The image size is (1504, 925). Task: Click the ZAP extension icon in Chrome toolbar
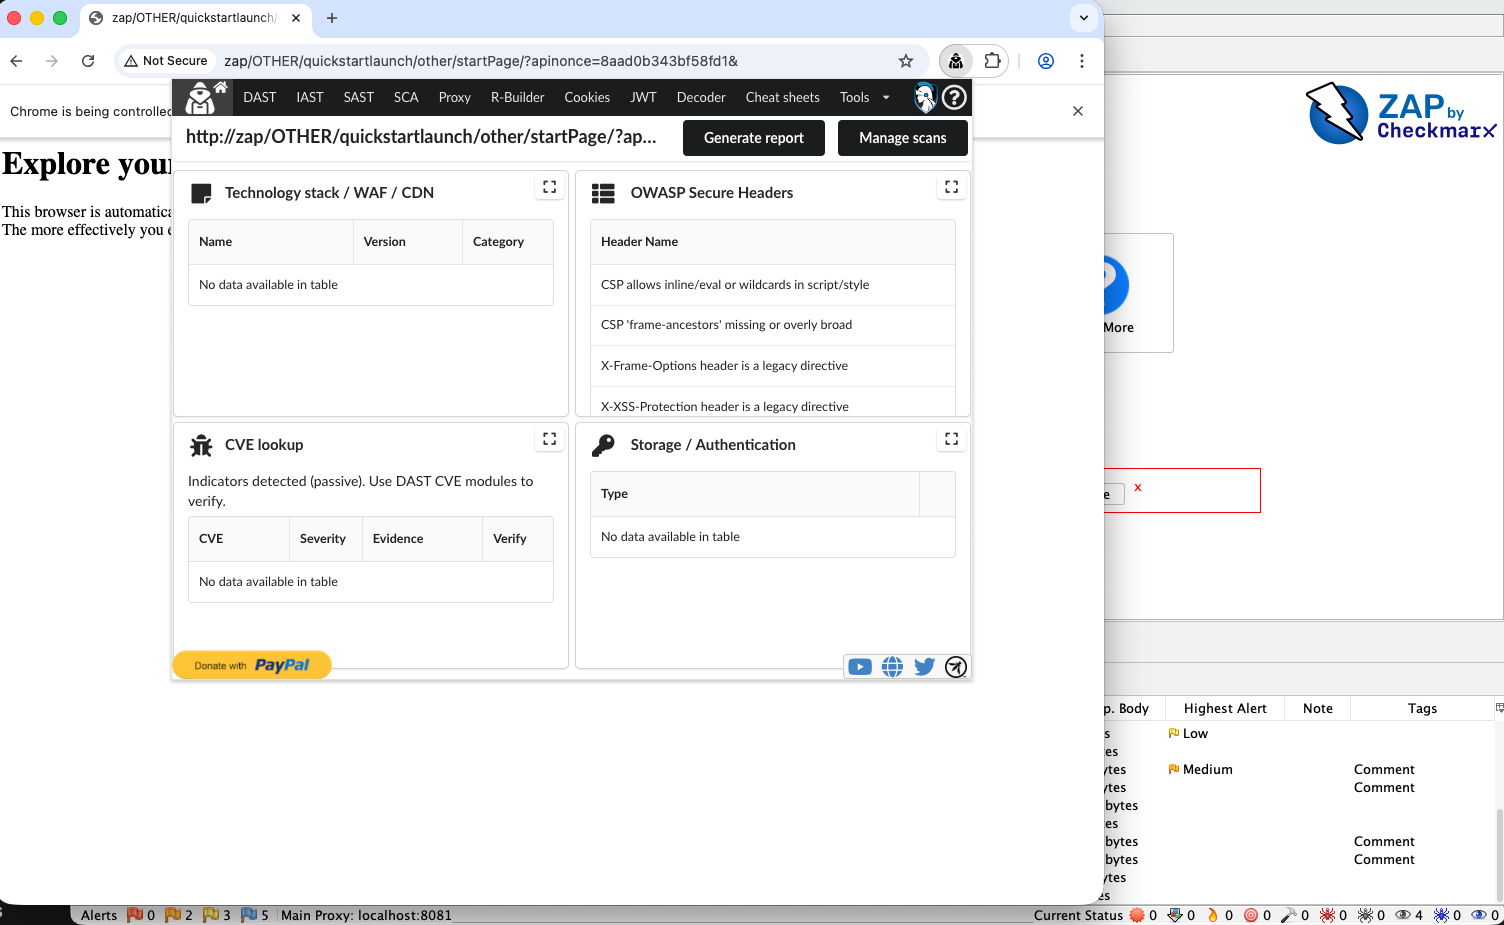pyautogui.click(x=956, y=61)
